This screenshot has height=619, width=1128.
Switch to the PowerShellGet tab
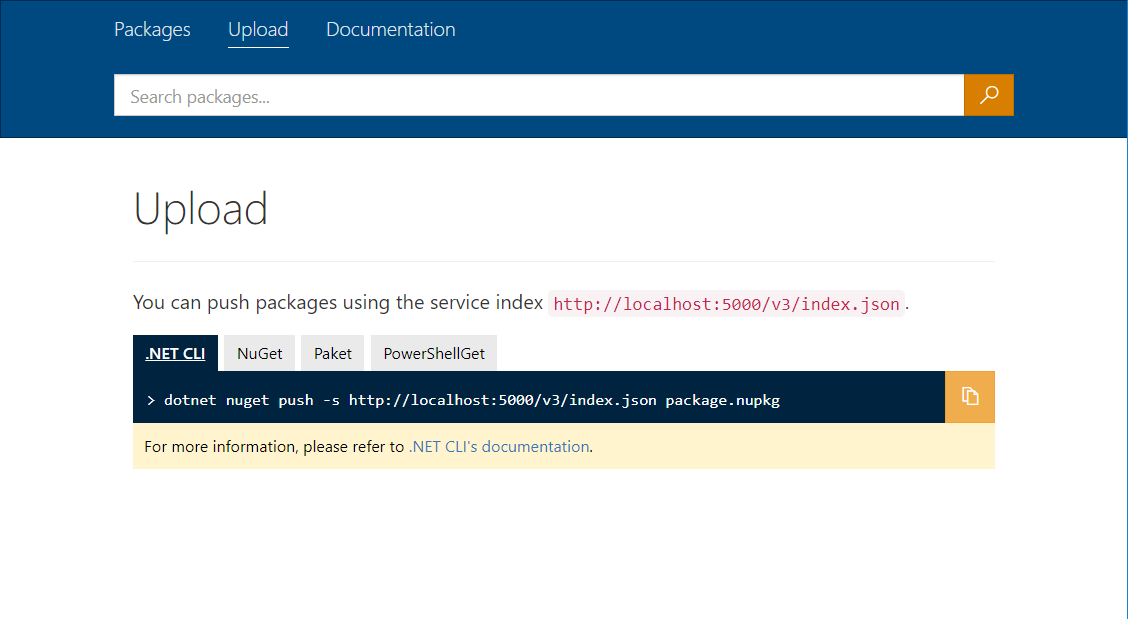pyautogui.click(x=434, y=353)
